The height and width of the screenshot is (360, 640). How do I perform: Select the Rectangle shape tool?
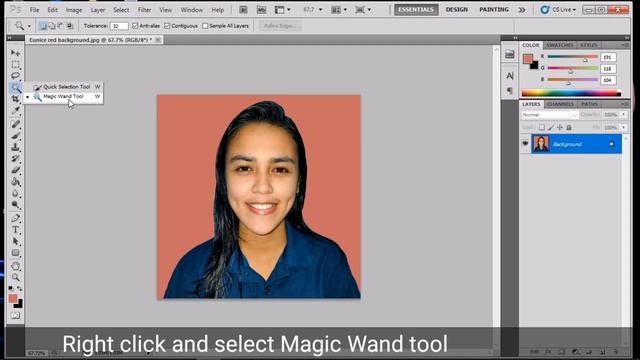pyautogui.click(x=16, y=253)
